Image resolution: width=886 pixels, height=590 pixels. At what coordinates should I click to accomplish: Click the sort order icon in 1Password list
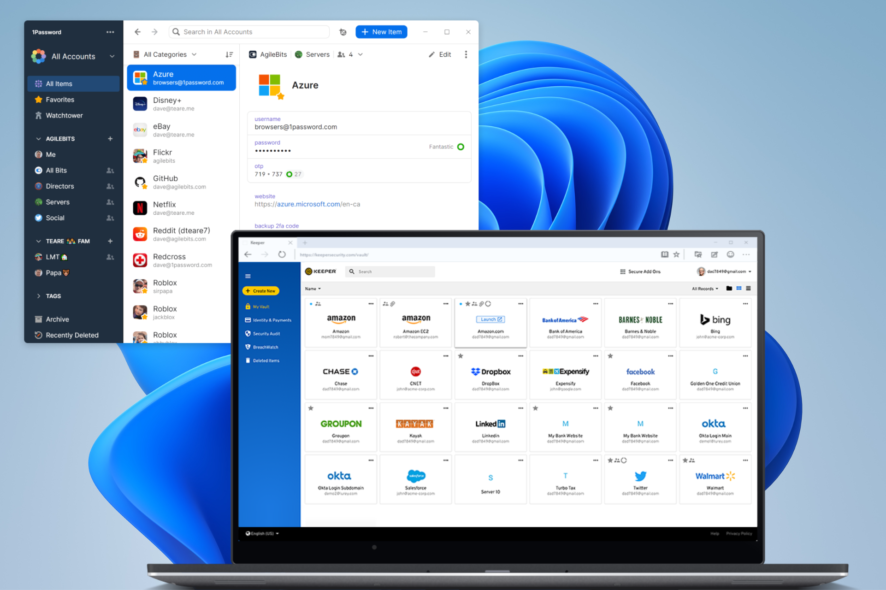click(x=229, y=55)
